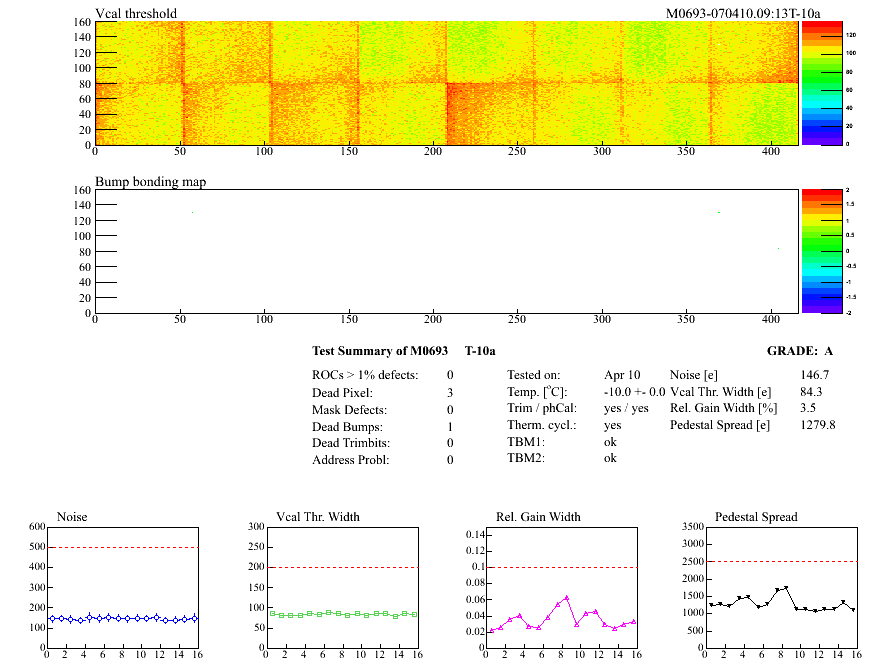
Task: Click the Vcal threshold heat map
Action: click(x=446, y=82)
